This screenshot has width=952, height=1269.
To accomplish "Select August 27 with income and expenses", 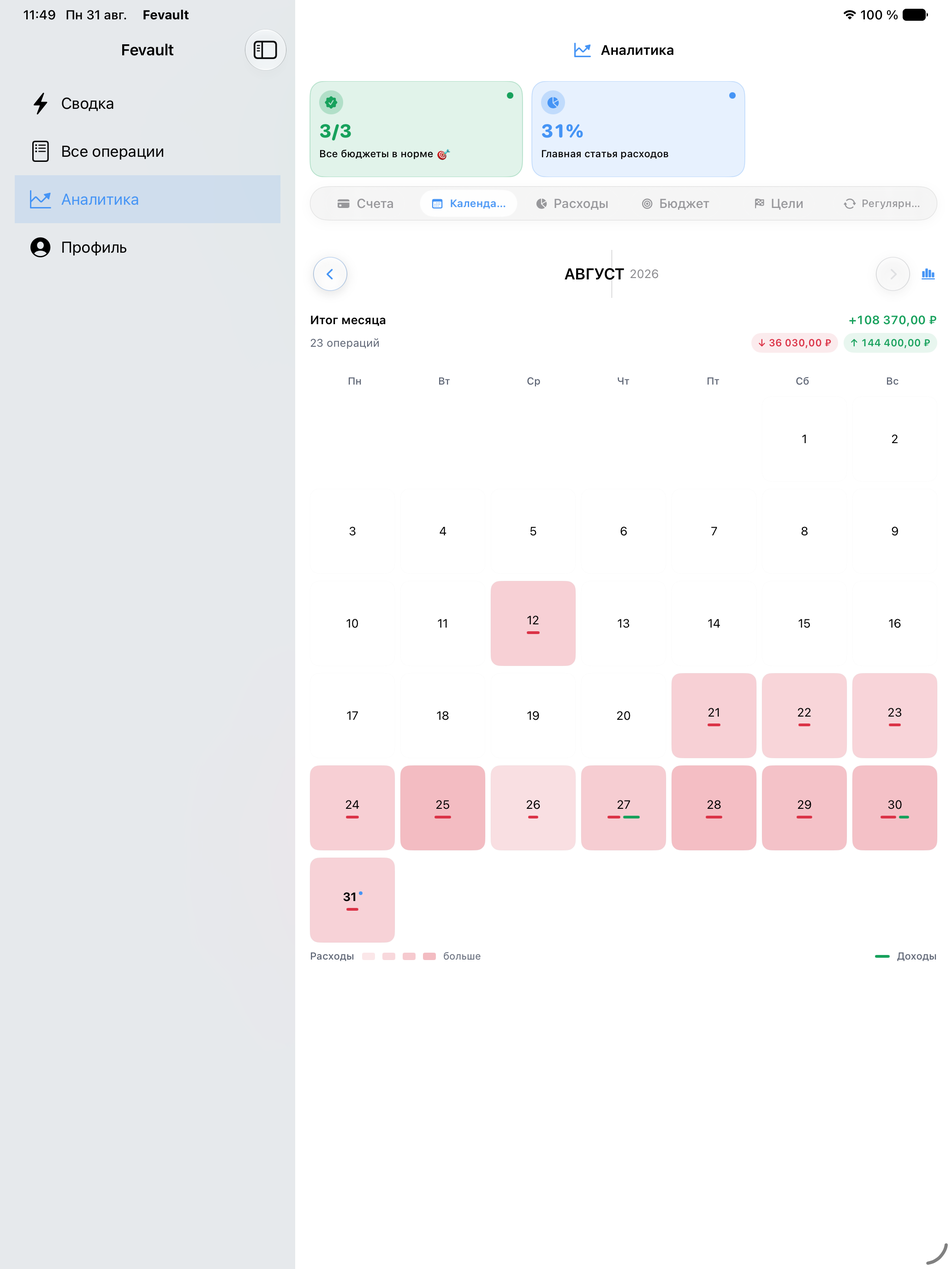I will click(623, 808).
